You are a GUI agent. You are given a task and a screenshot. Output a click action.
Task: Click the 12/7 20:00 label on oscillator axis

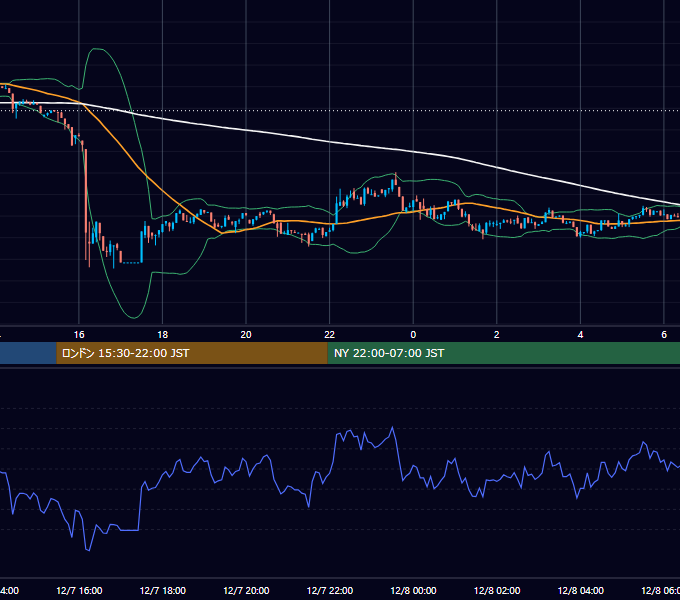[246, 591]
